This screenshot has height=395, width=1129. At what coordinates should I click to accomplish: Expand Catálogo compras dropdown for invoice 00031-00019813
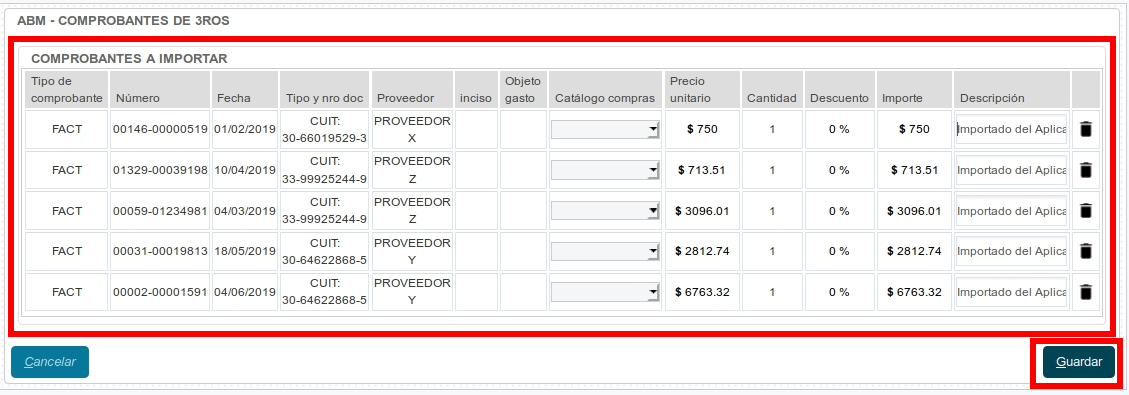point(605,251)
